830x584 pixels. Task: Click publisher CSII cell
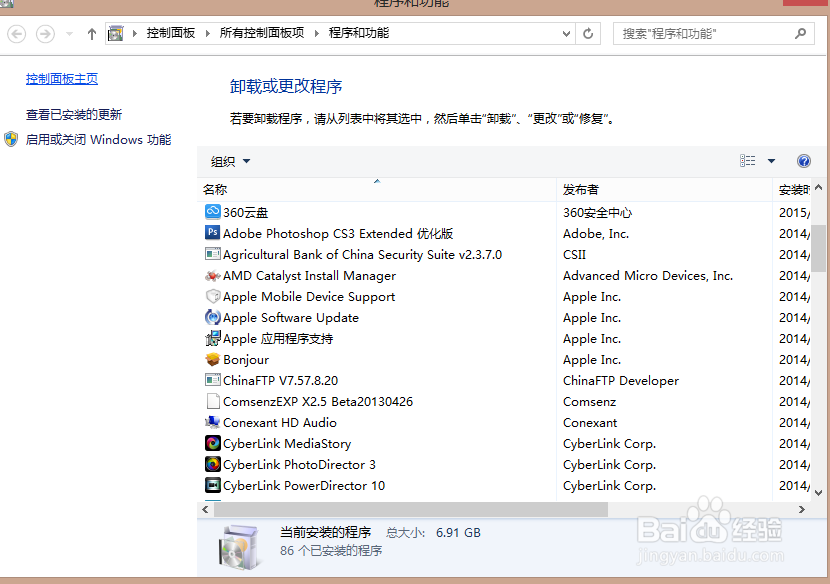point(574,255)
